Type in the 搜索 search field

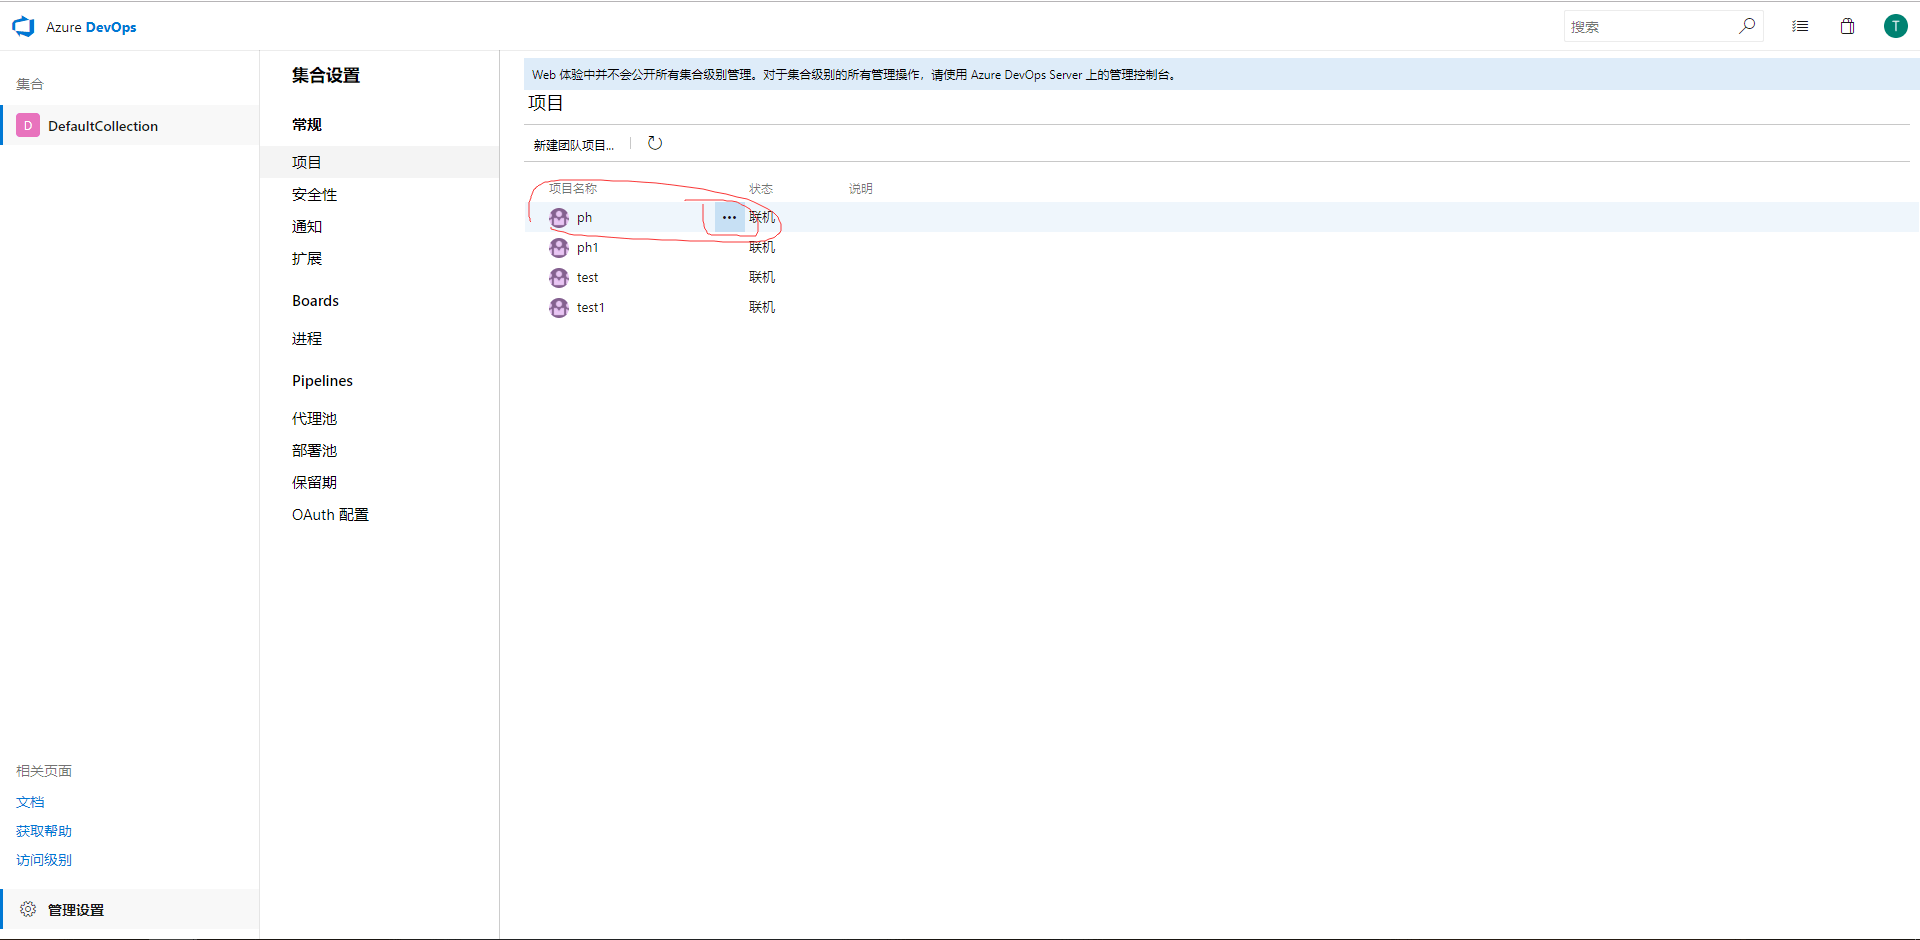[x=1650, y=27]
